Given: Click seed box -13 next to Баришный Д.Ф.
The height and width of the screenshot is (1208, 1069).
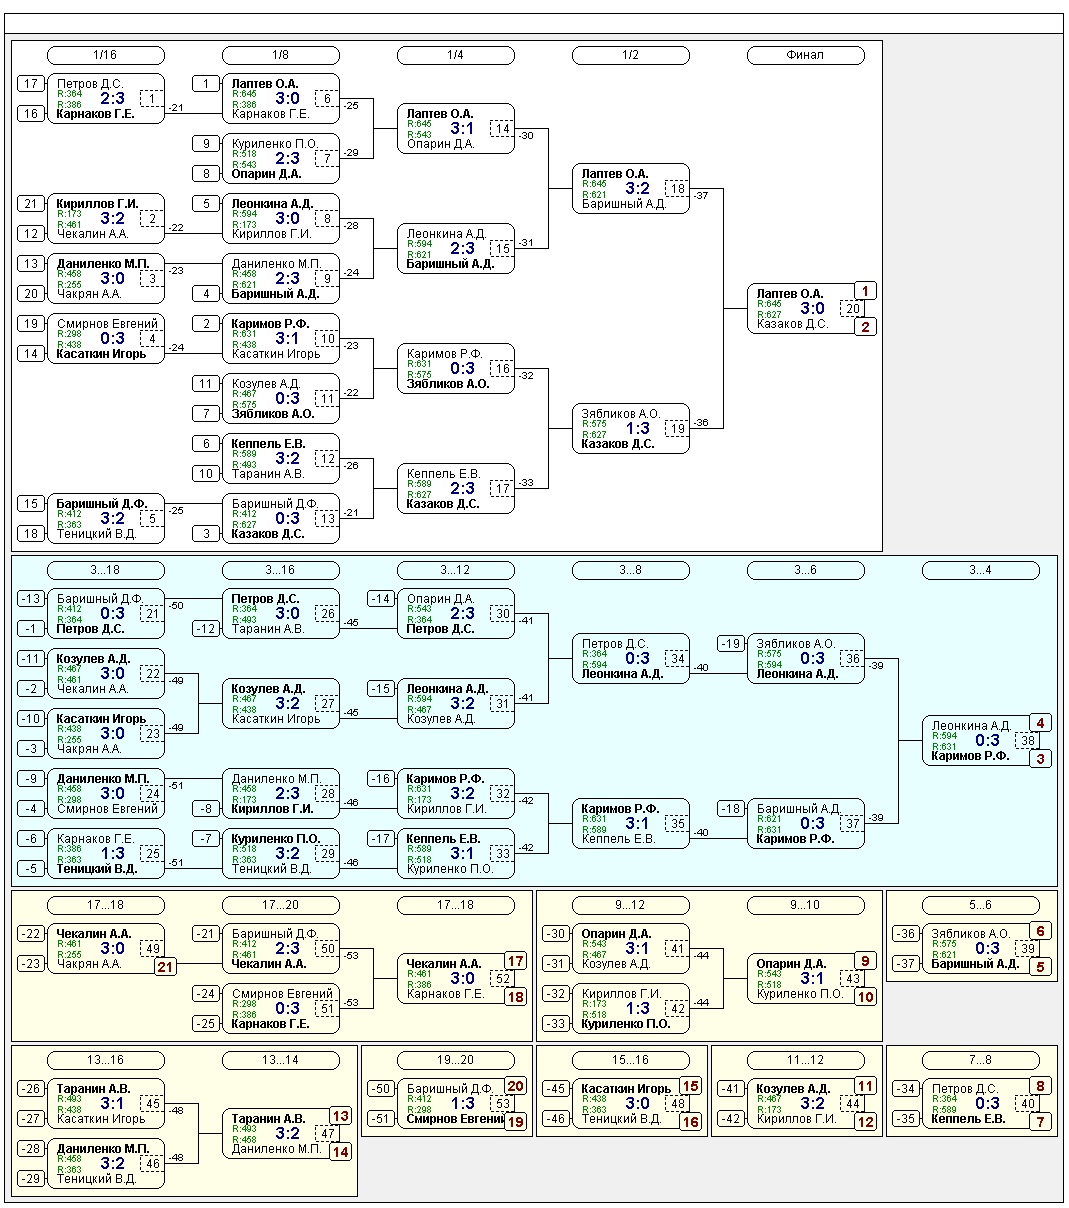Looking at the screenshot, I should [31, 599].
